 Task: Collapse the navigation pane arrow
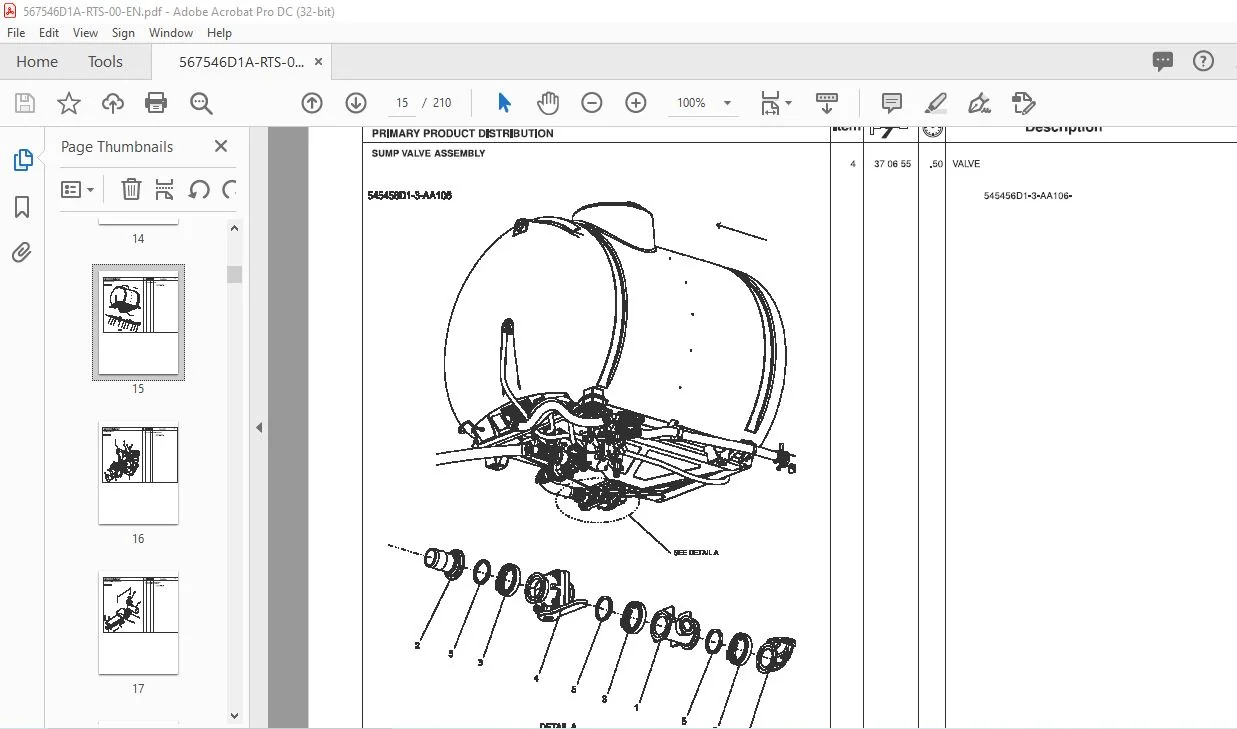259,427
